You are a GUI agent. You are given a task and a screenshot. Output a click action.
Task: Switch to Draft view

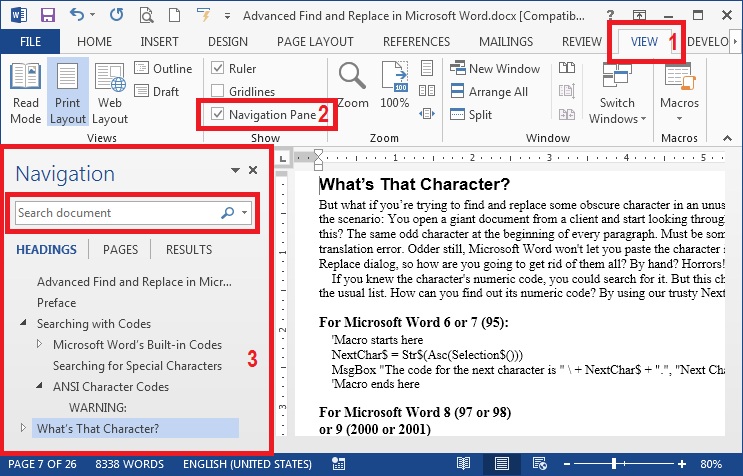point(156,91)
